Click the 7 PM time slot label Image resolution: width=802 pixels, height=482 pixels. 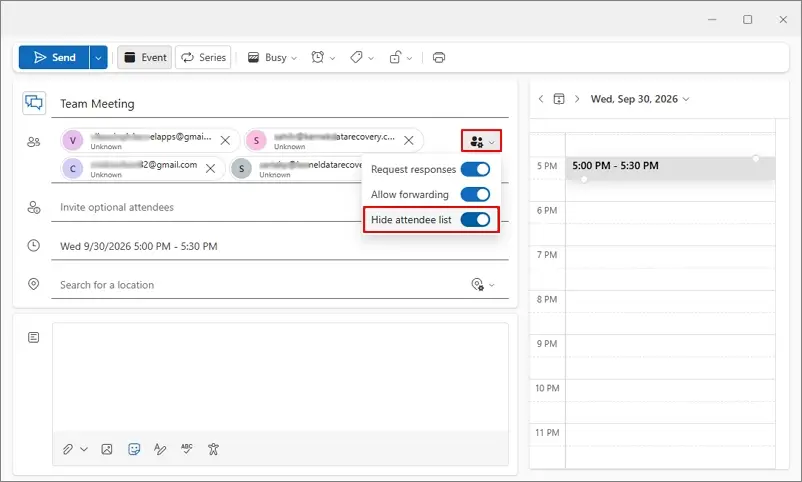click(x=547, y=255)
